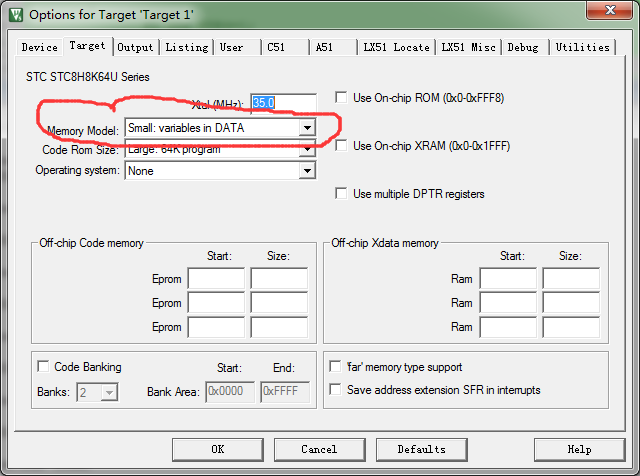Switch to the Device tab
This screenshot has height=476, width=640.
click(x=40, y=47)
